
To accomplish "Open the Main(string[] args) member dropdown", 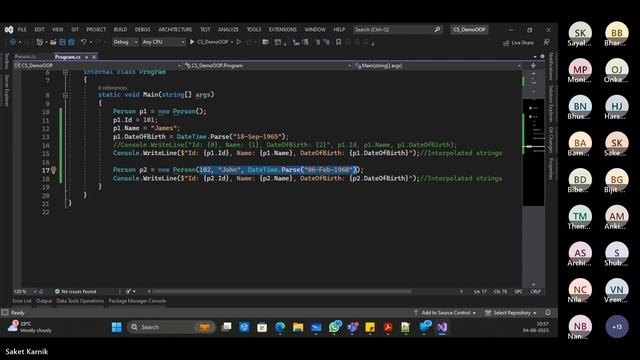I will (438, 65).
